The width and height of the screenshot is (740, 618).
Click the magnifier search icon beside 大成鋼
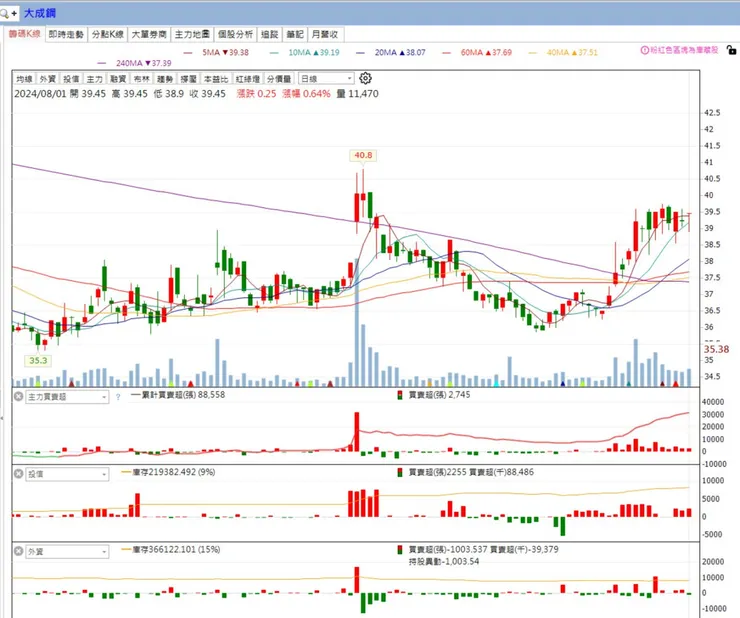(x=4, y=13)
